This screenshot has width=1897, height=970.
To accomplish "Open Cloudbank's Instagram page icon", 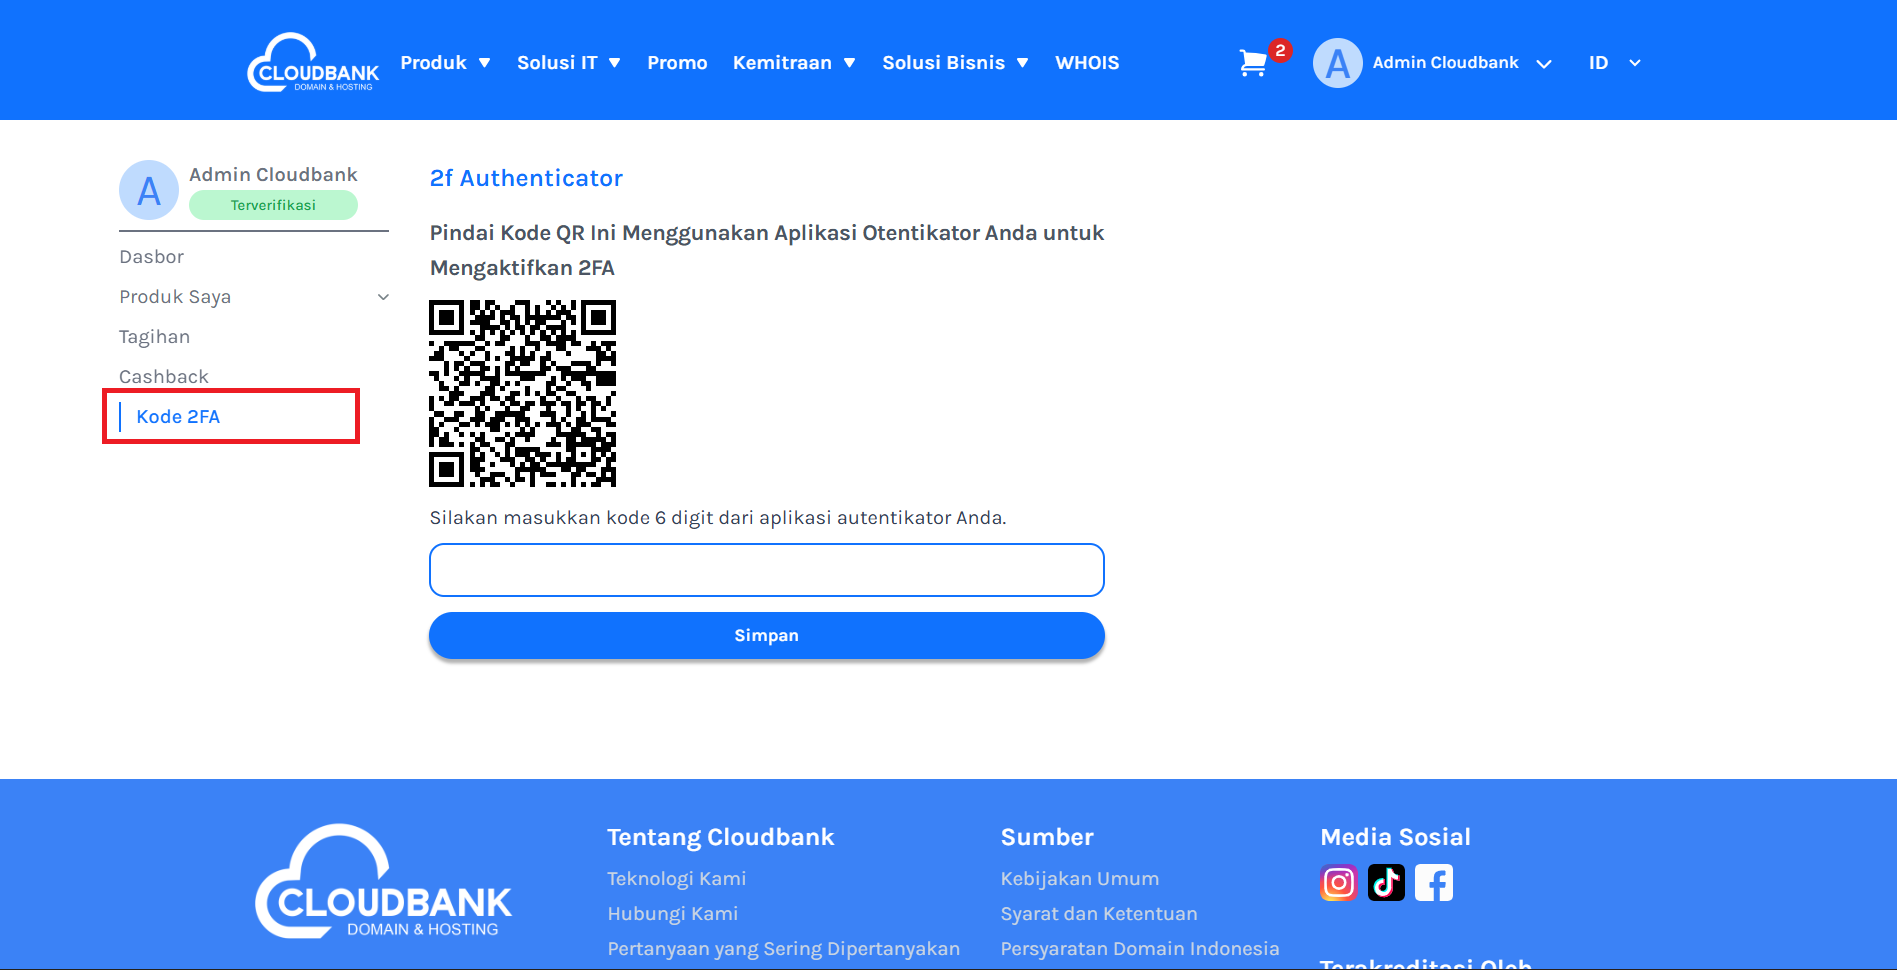I will pos(1339,883).
